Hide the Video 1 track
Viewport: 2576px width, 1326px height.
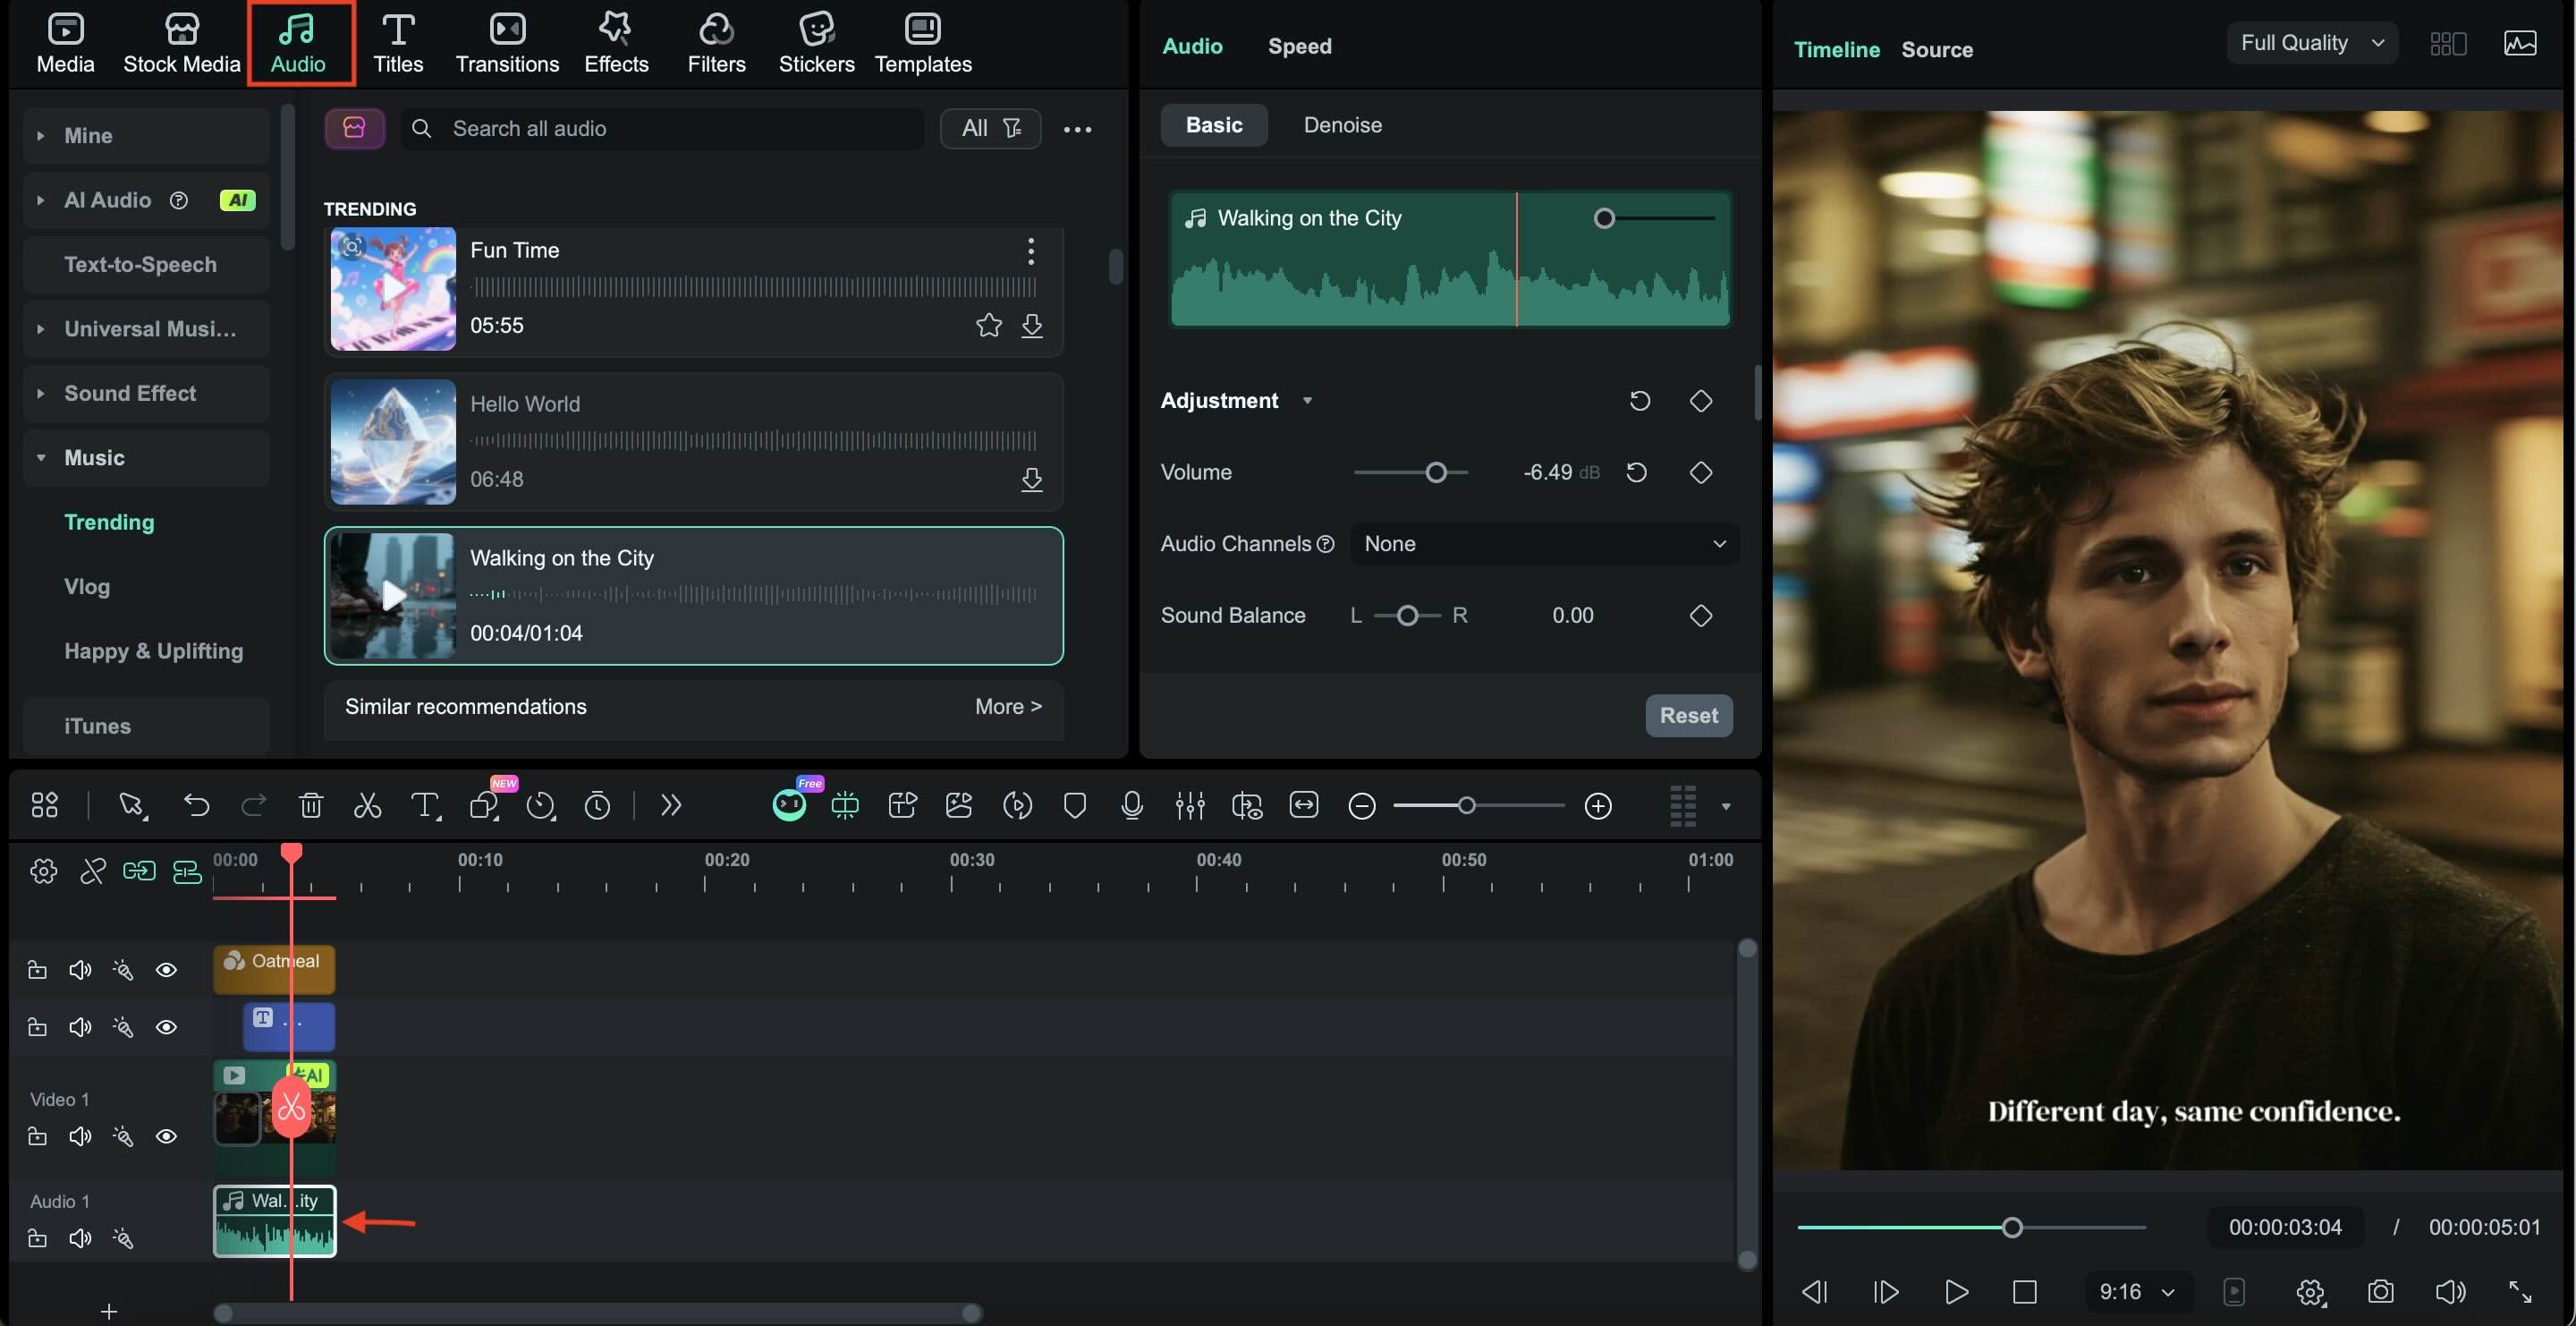[166, 1136]
